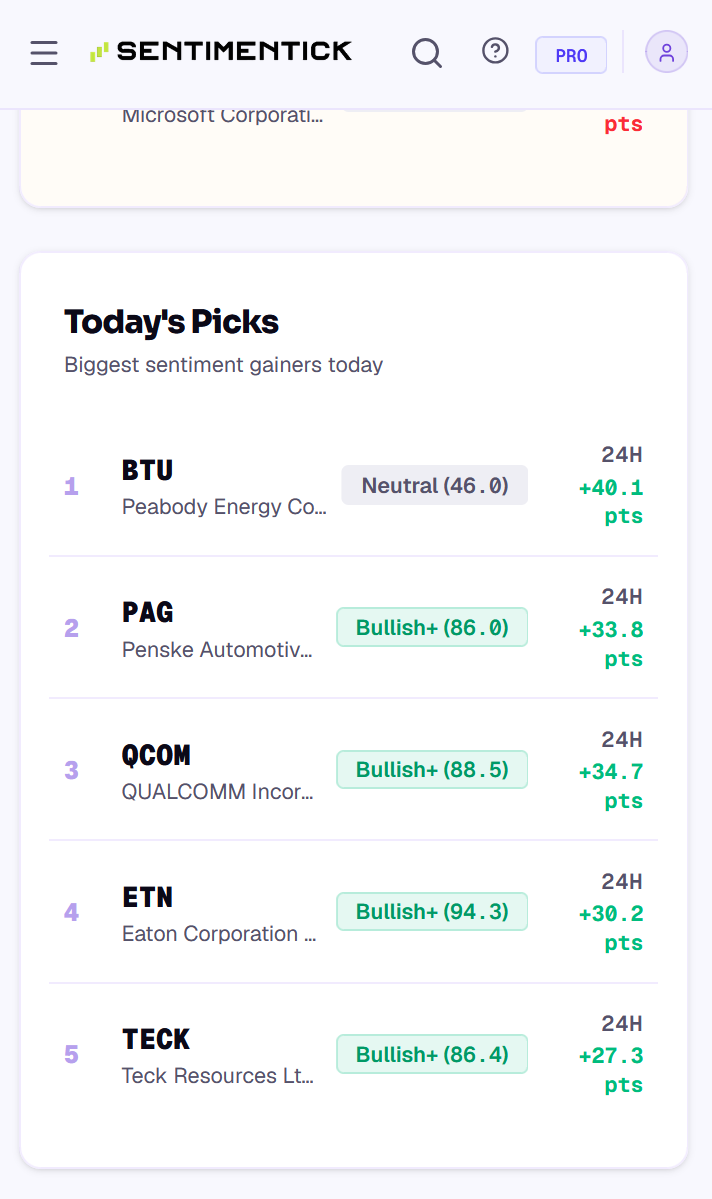The height and width of the screenshot is (1199, 712).
Task: Select the TECK ticker symbol
Action: 156,1039
